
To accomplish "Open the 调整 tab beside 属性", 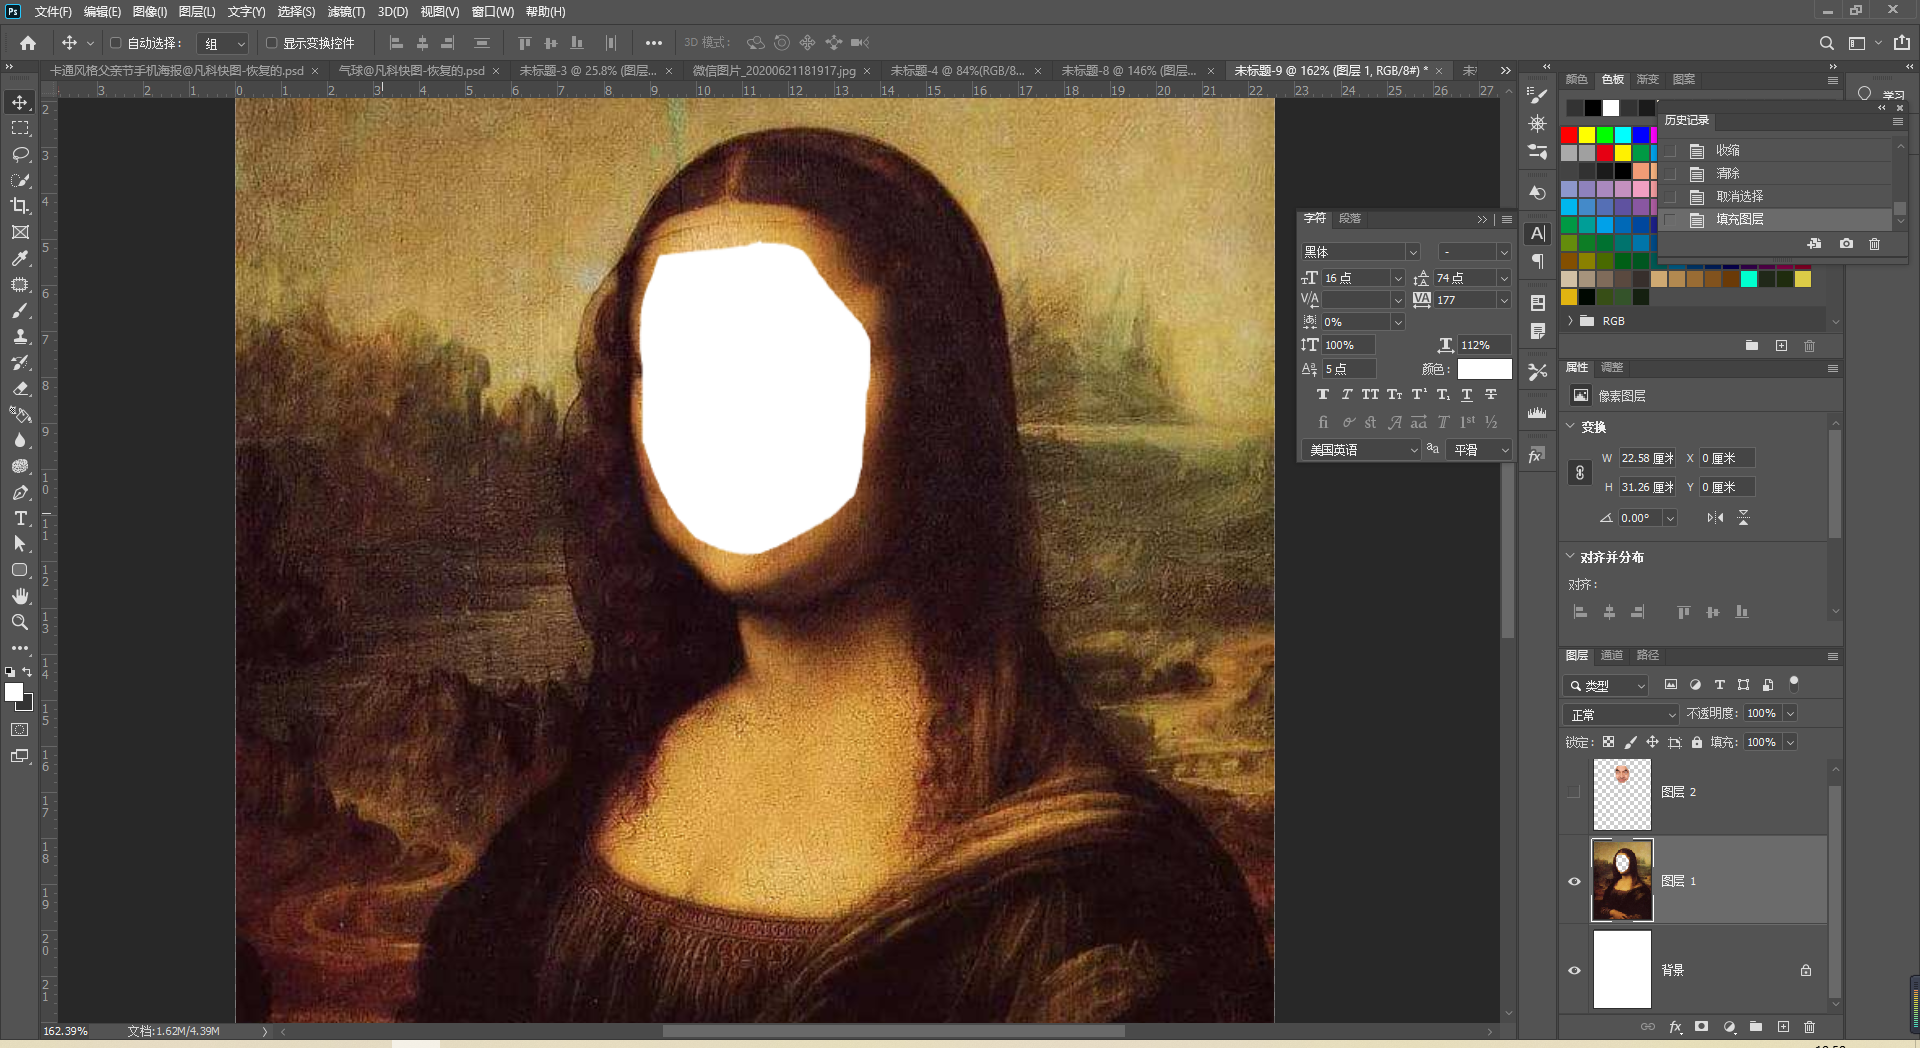I will [x=1612, y=368].
